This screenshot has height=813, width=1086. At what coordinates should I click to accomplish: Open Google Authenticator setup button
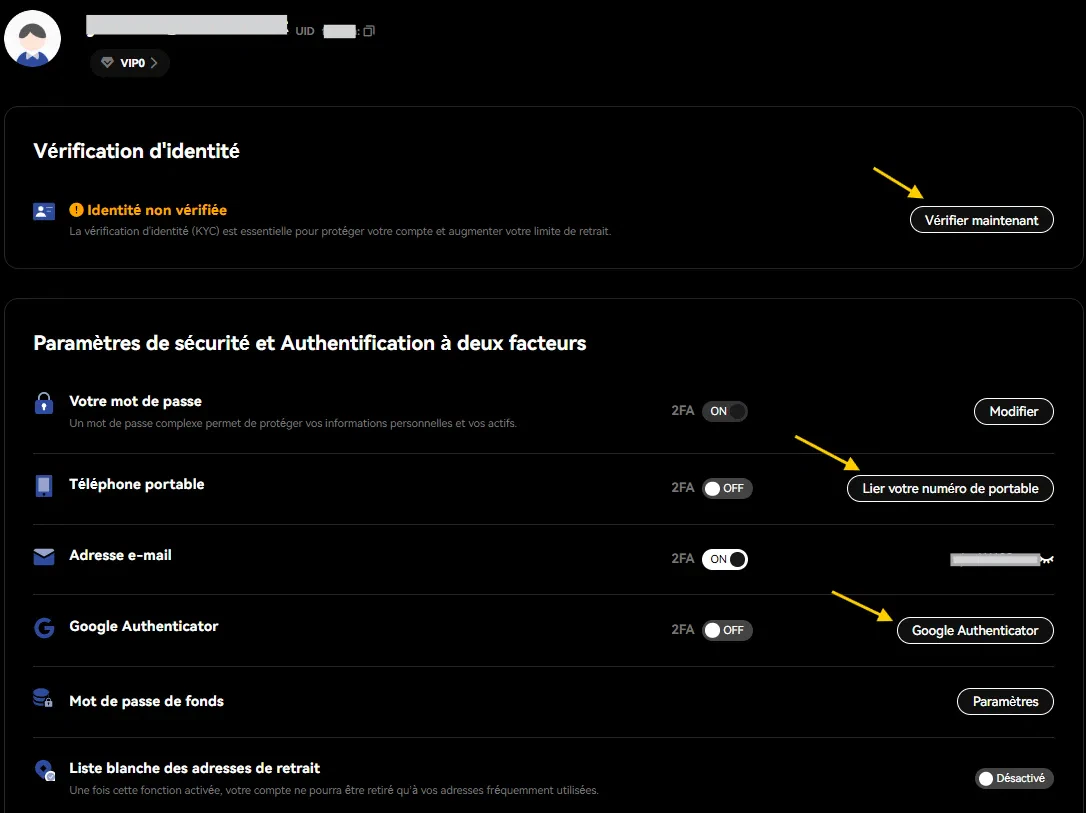[974, 630]
